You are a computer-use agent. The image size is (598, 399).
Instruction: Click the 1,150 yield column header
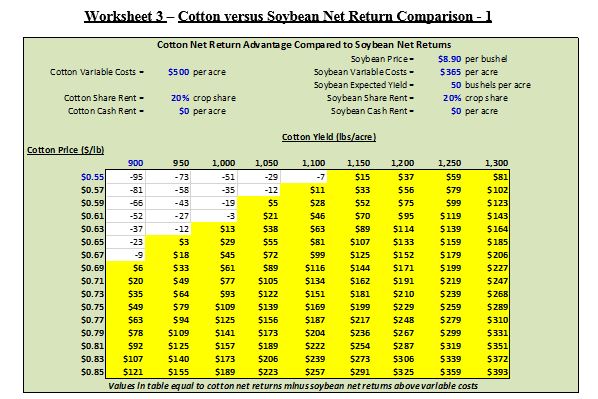(358, 163)
